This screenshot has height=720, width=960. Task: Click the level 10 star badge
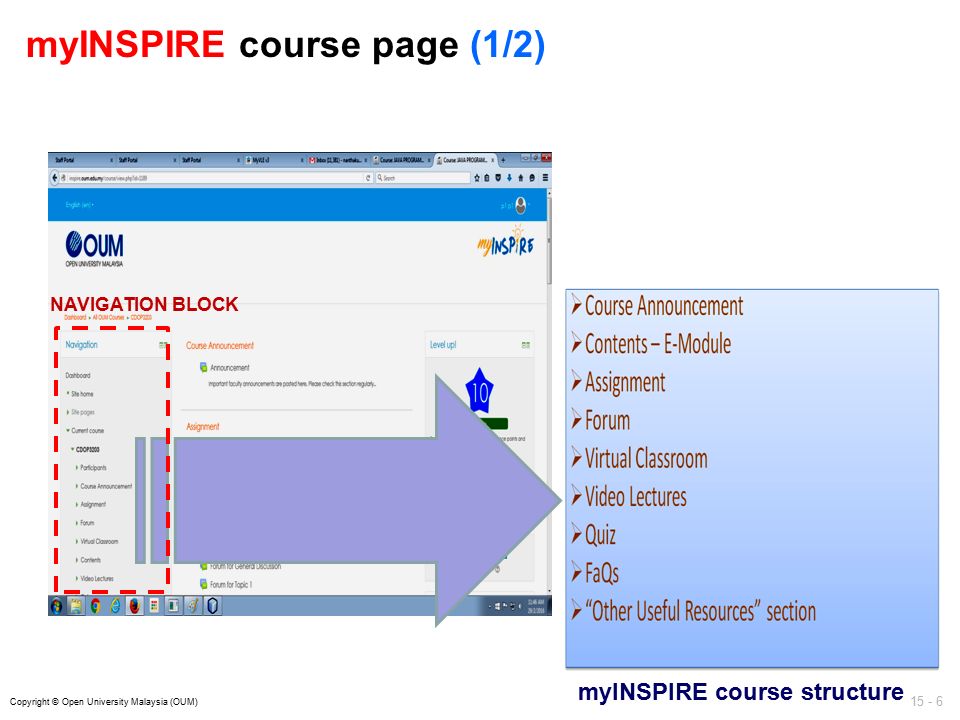(x=479, y=391)
